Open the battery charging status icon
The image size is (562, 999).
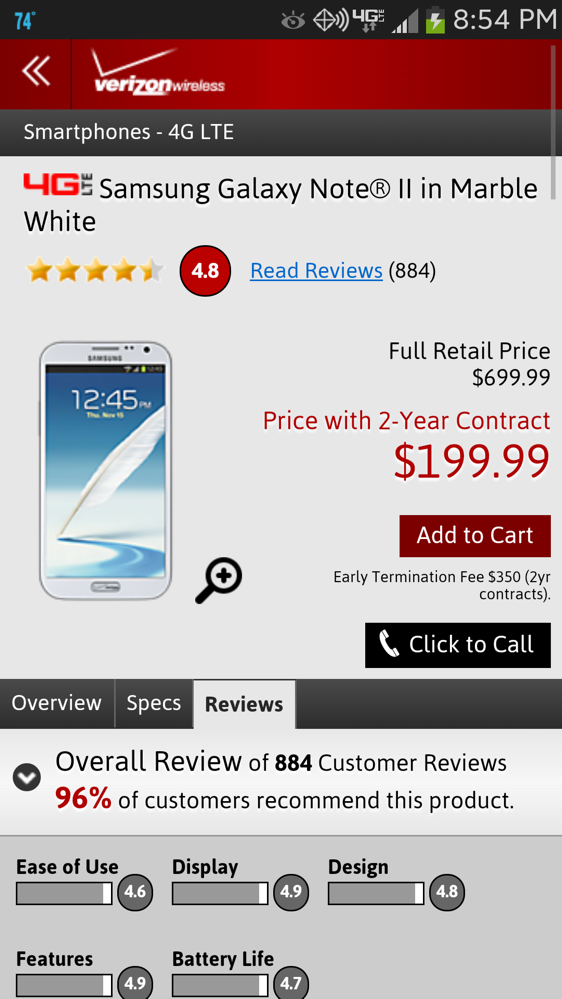pyautogui.click(x=435, y=20)
